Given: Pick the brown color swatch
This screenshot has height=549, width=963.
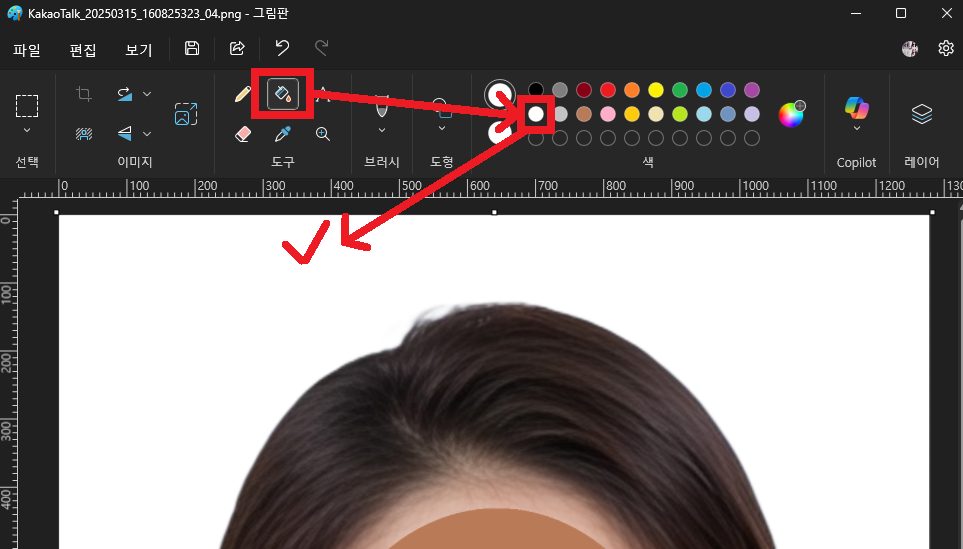Looking at the screenshot, I should (x=584, y=114).
